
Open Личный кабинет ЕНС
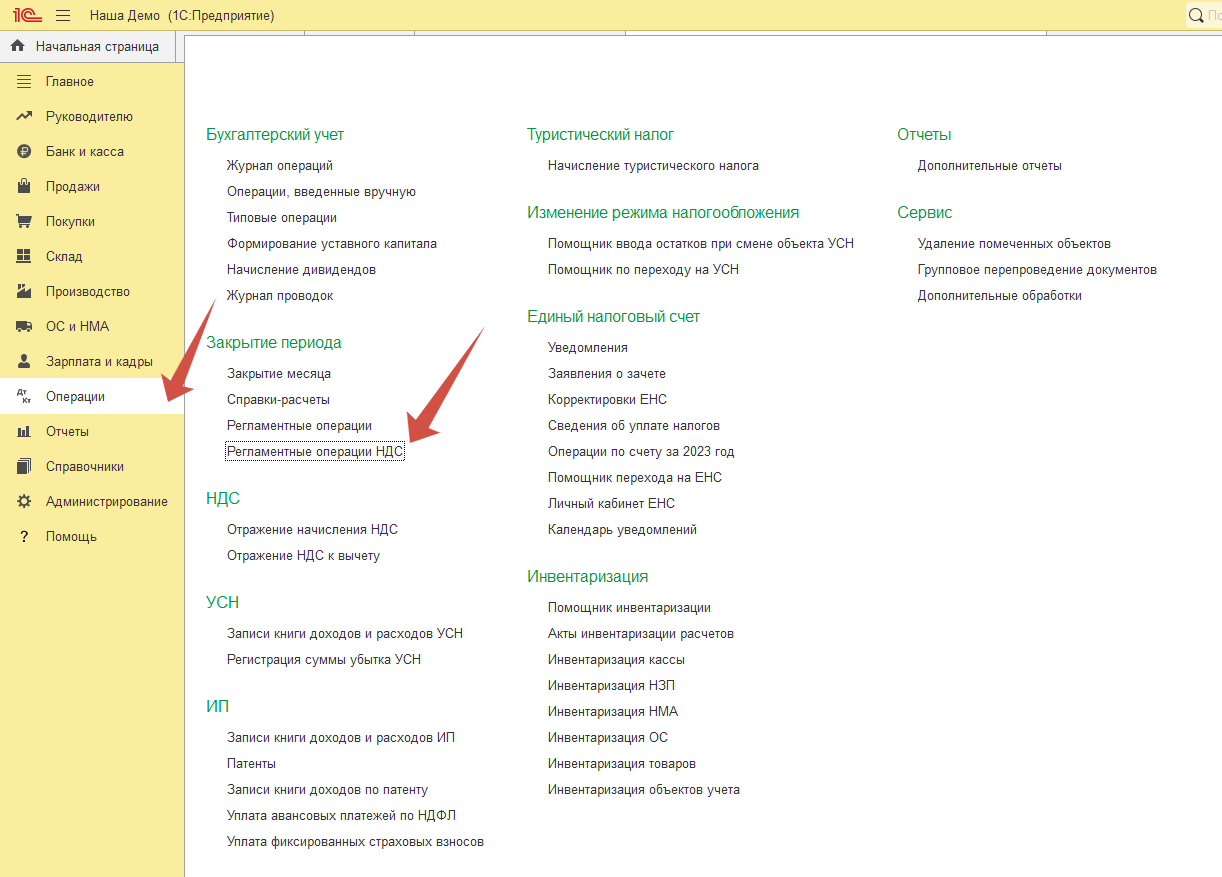click(611, 504)
